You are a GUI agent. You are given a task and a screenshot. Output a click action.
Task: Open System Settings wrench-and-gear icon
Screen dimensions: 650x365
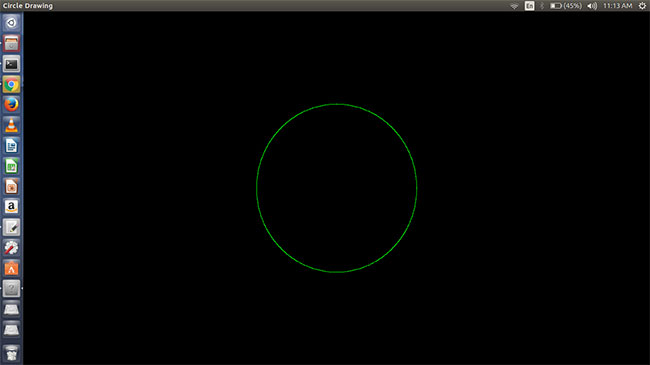pos(11,248)
